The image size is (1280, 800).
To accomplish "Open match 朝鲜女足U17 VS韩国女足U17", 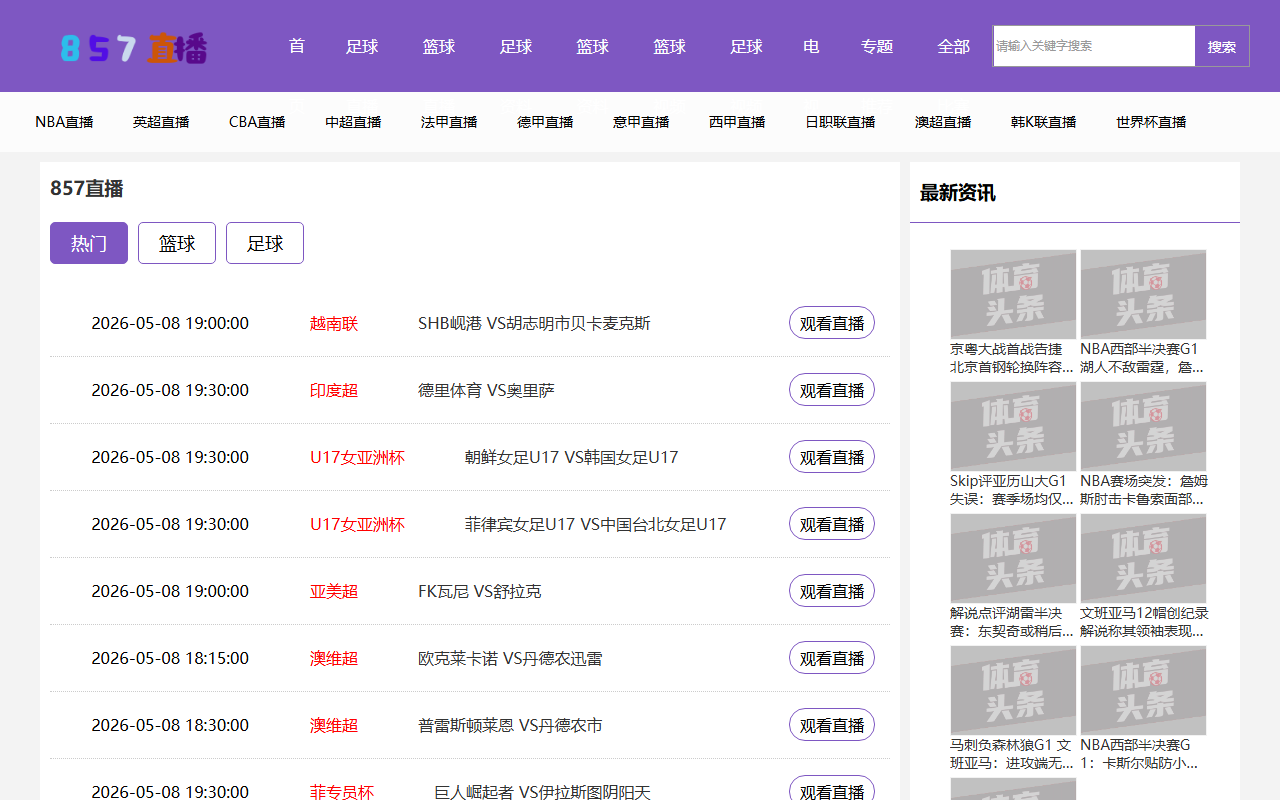I will 571,457.
